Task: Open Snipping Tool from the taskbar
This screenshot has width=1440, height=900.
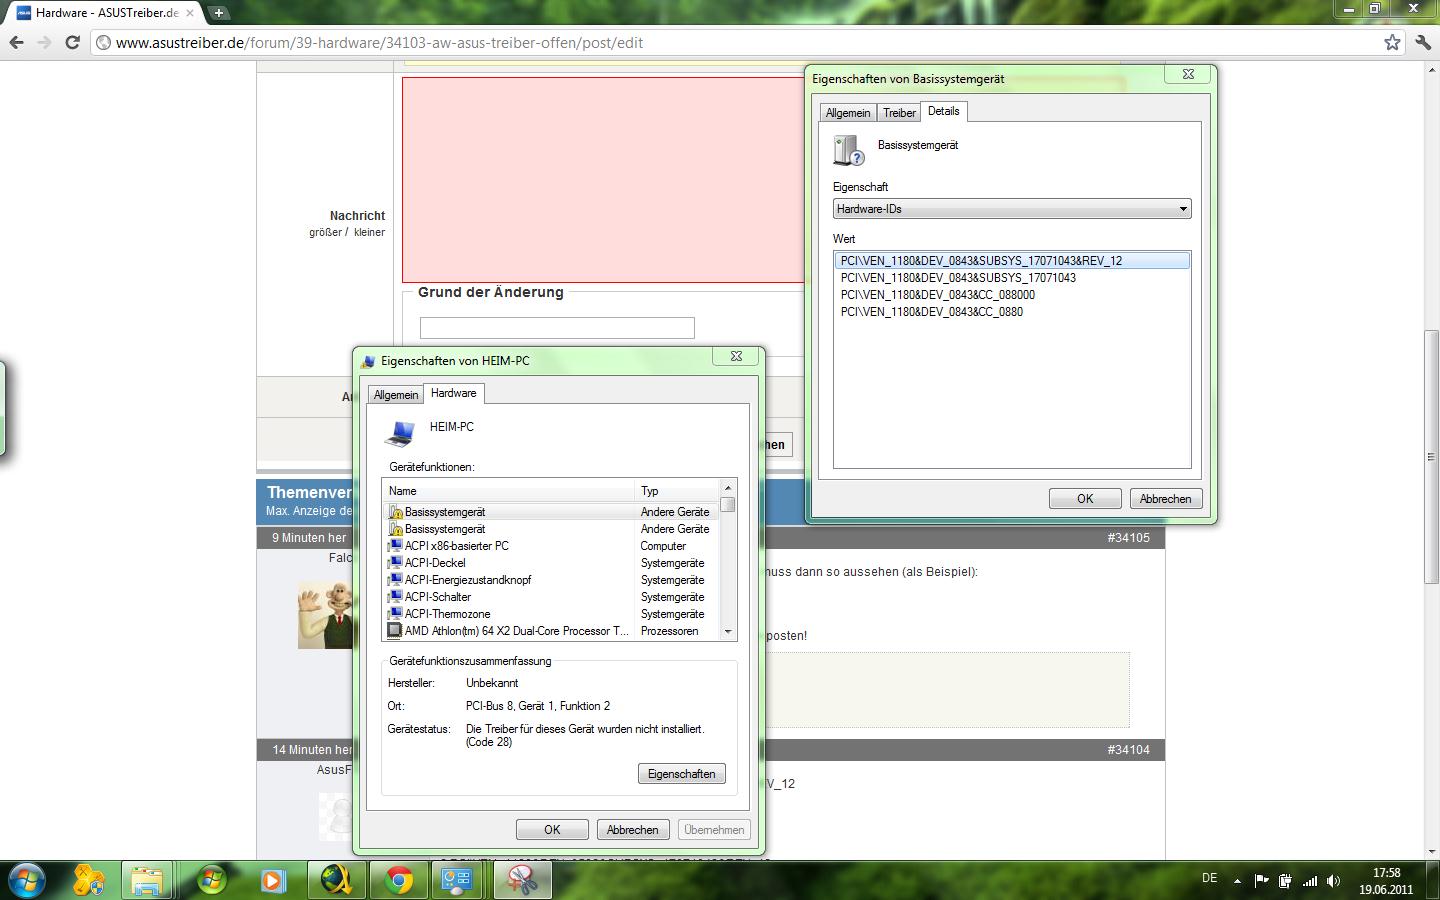Action: [x=522, y=880]
